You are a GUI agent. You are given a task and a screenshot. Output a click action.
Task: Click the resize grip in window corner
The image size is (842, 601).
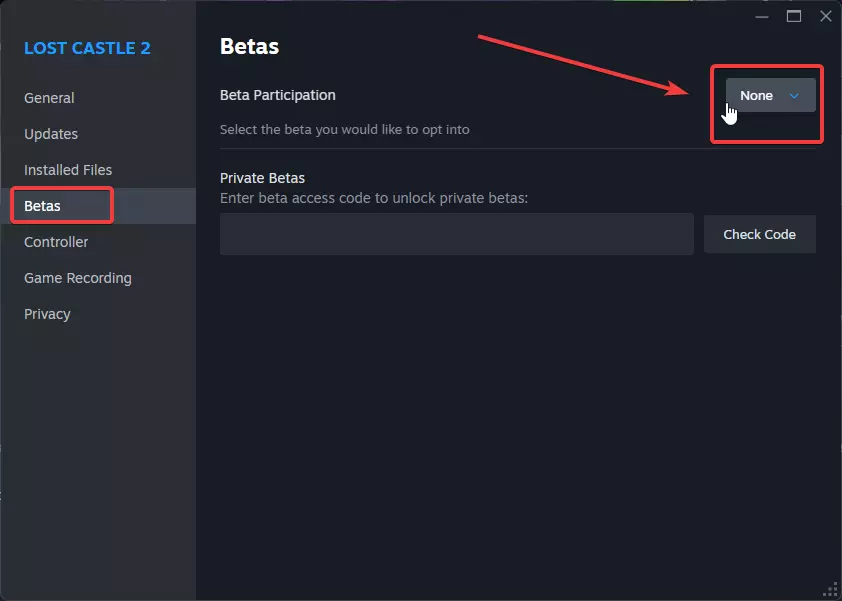pyautogui.click(x=831, y=590)
